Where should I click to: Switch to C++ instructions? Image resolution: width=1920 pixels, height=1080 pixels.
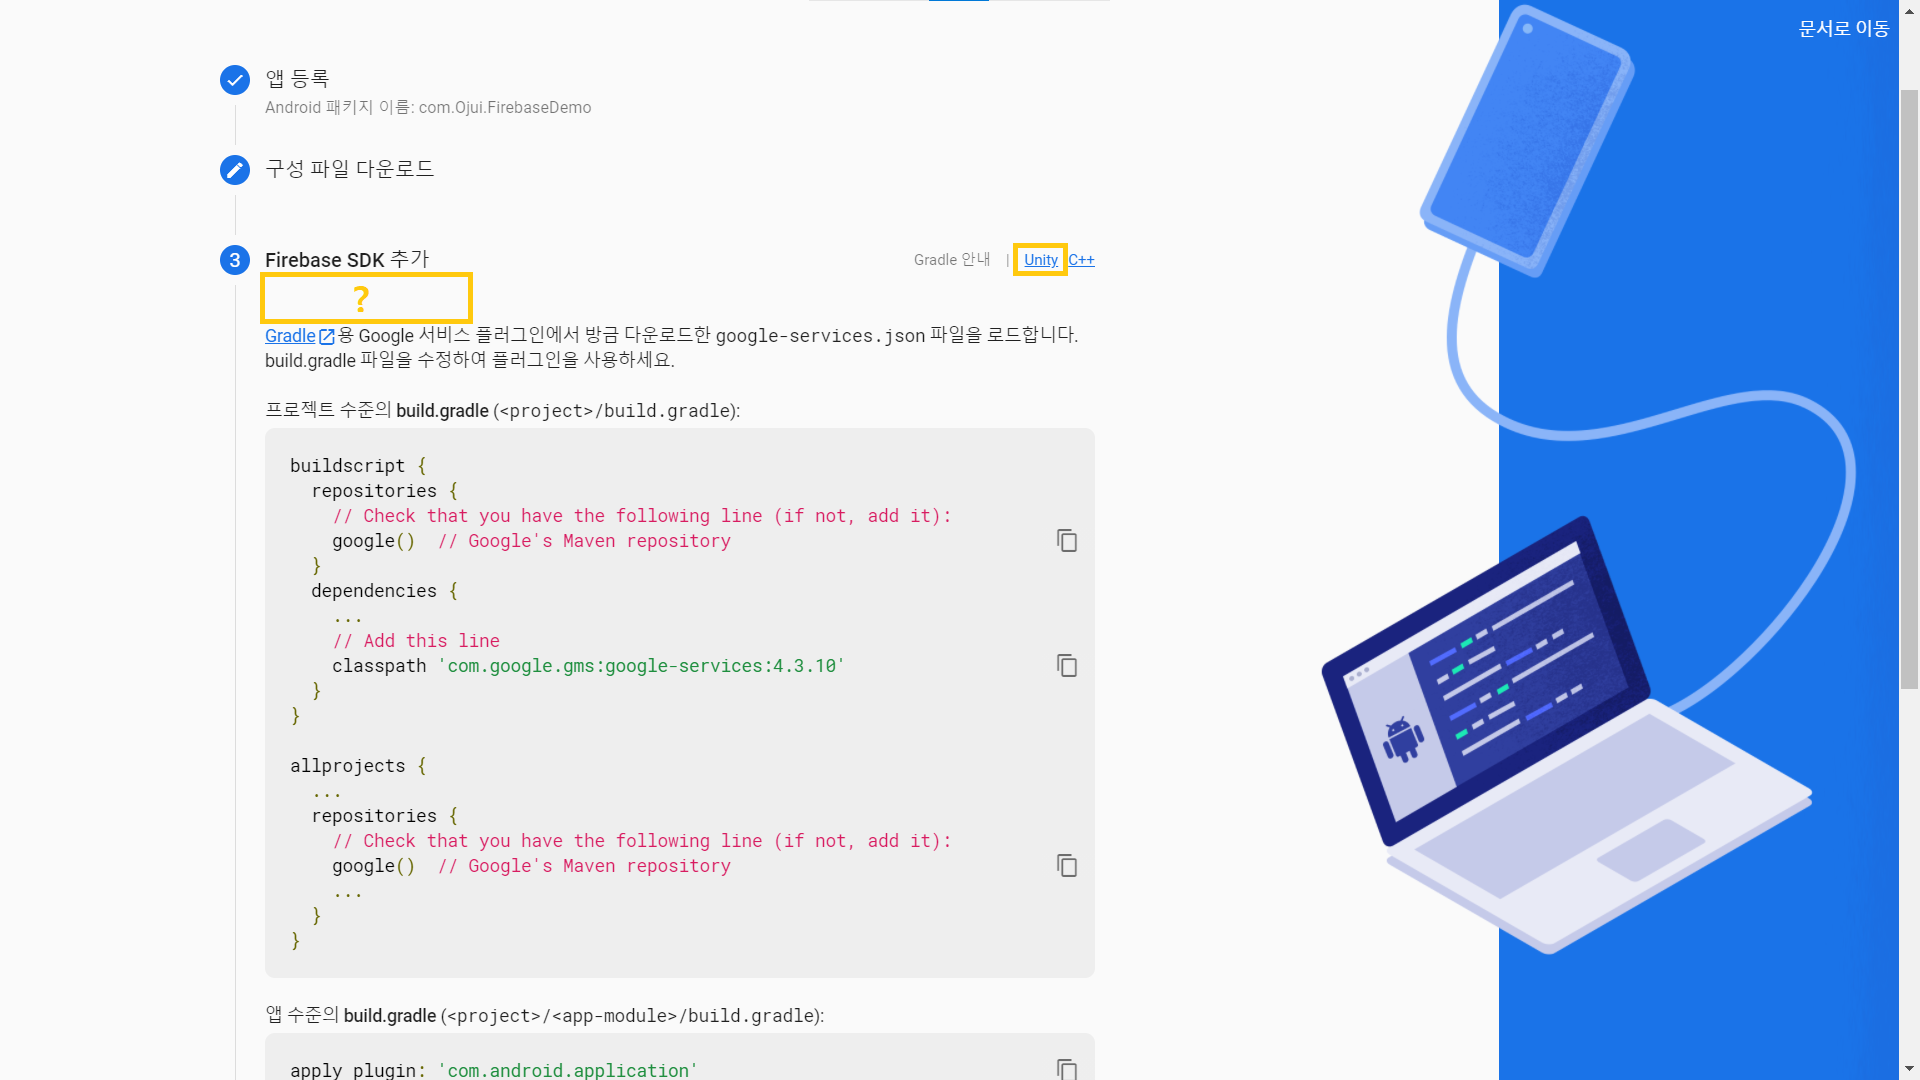(x=1081, y=260)
